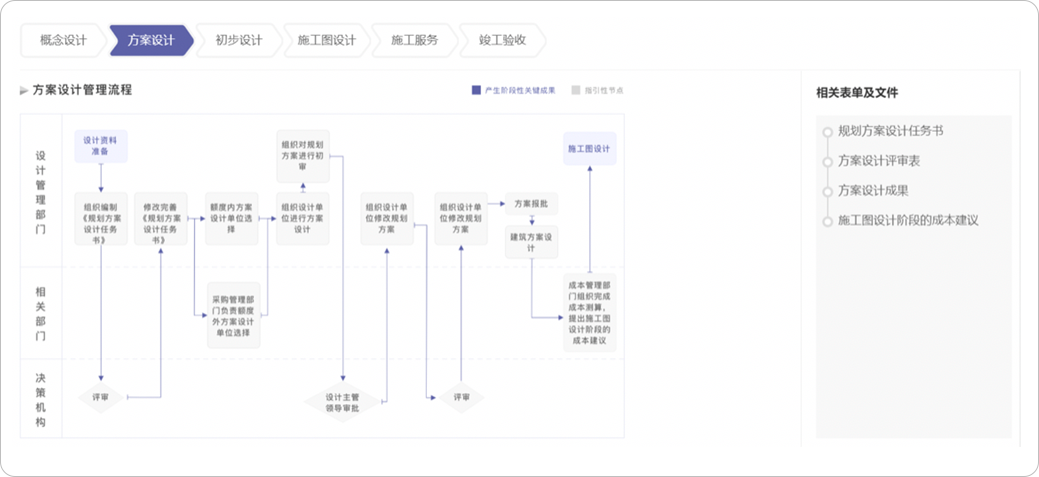This screenshot has height=477, width=1039.
Task: Switch to the 概念设计 stage tab
Action: click(63, 41)
